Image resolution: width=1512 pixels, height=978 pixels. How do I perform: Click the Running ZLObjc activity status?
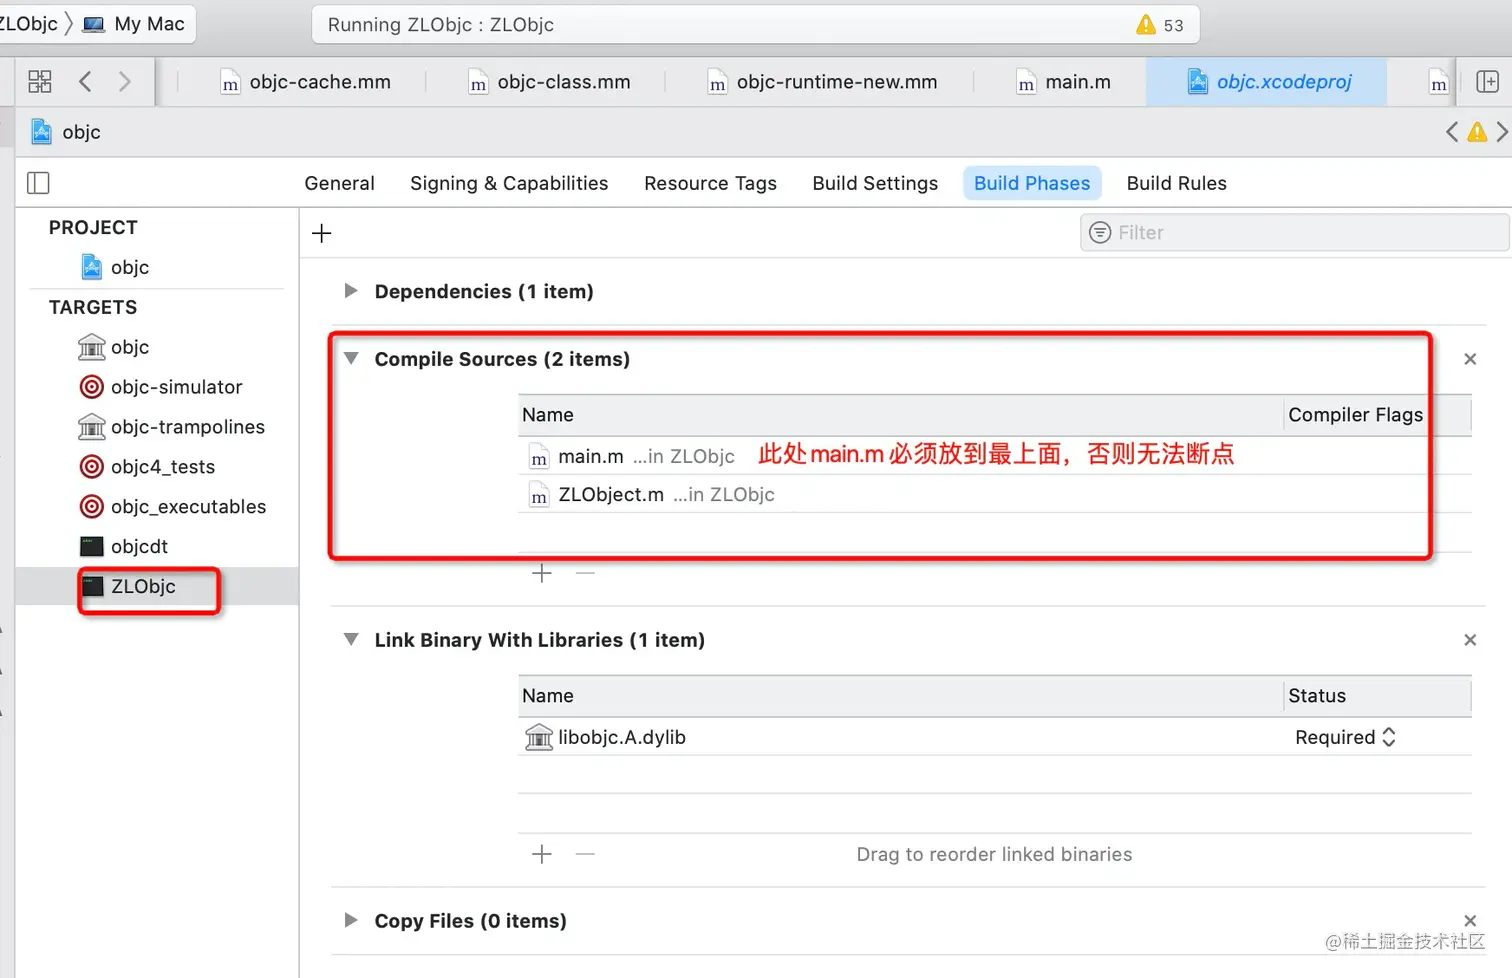click(x=441, y=25)
